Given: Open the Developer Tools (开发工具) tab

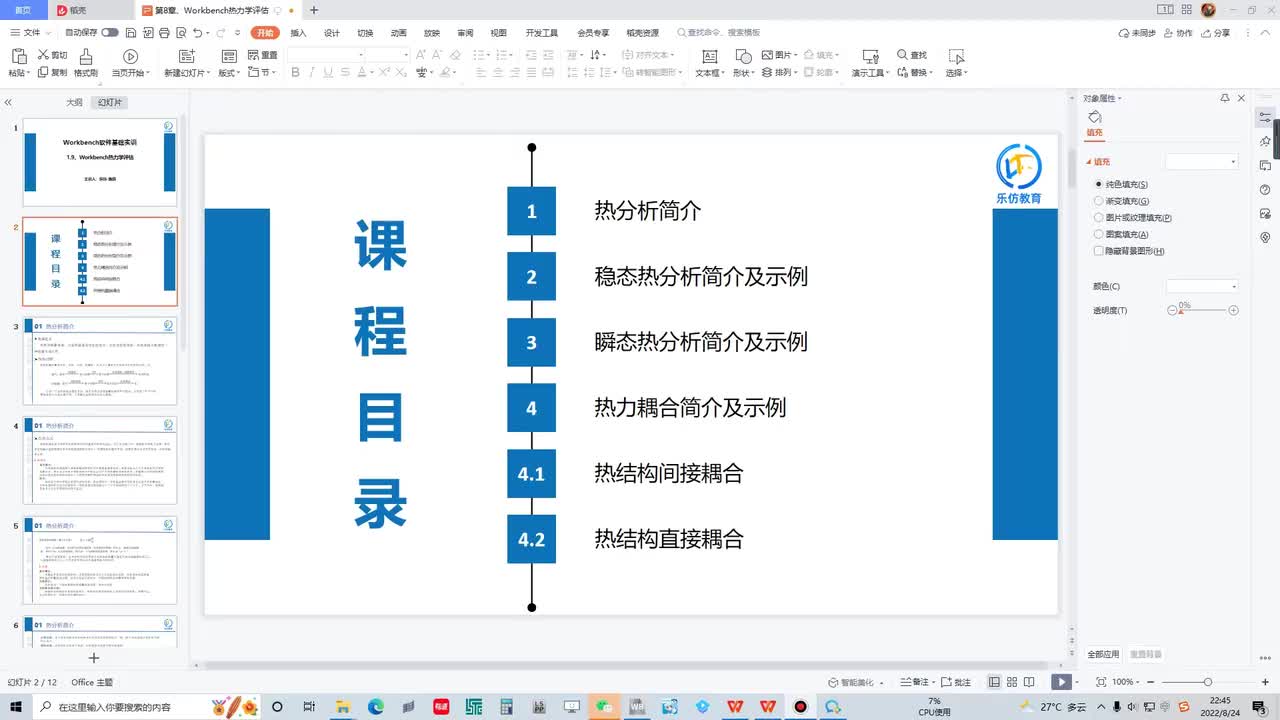Looking at the screenshot, I should point(541,33).
